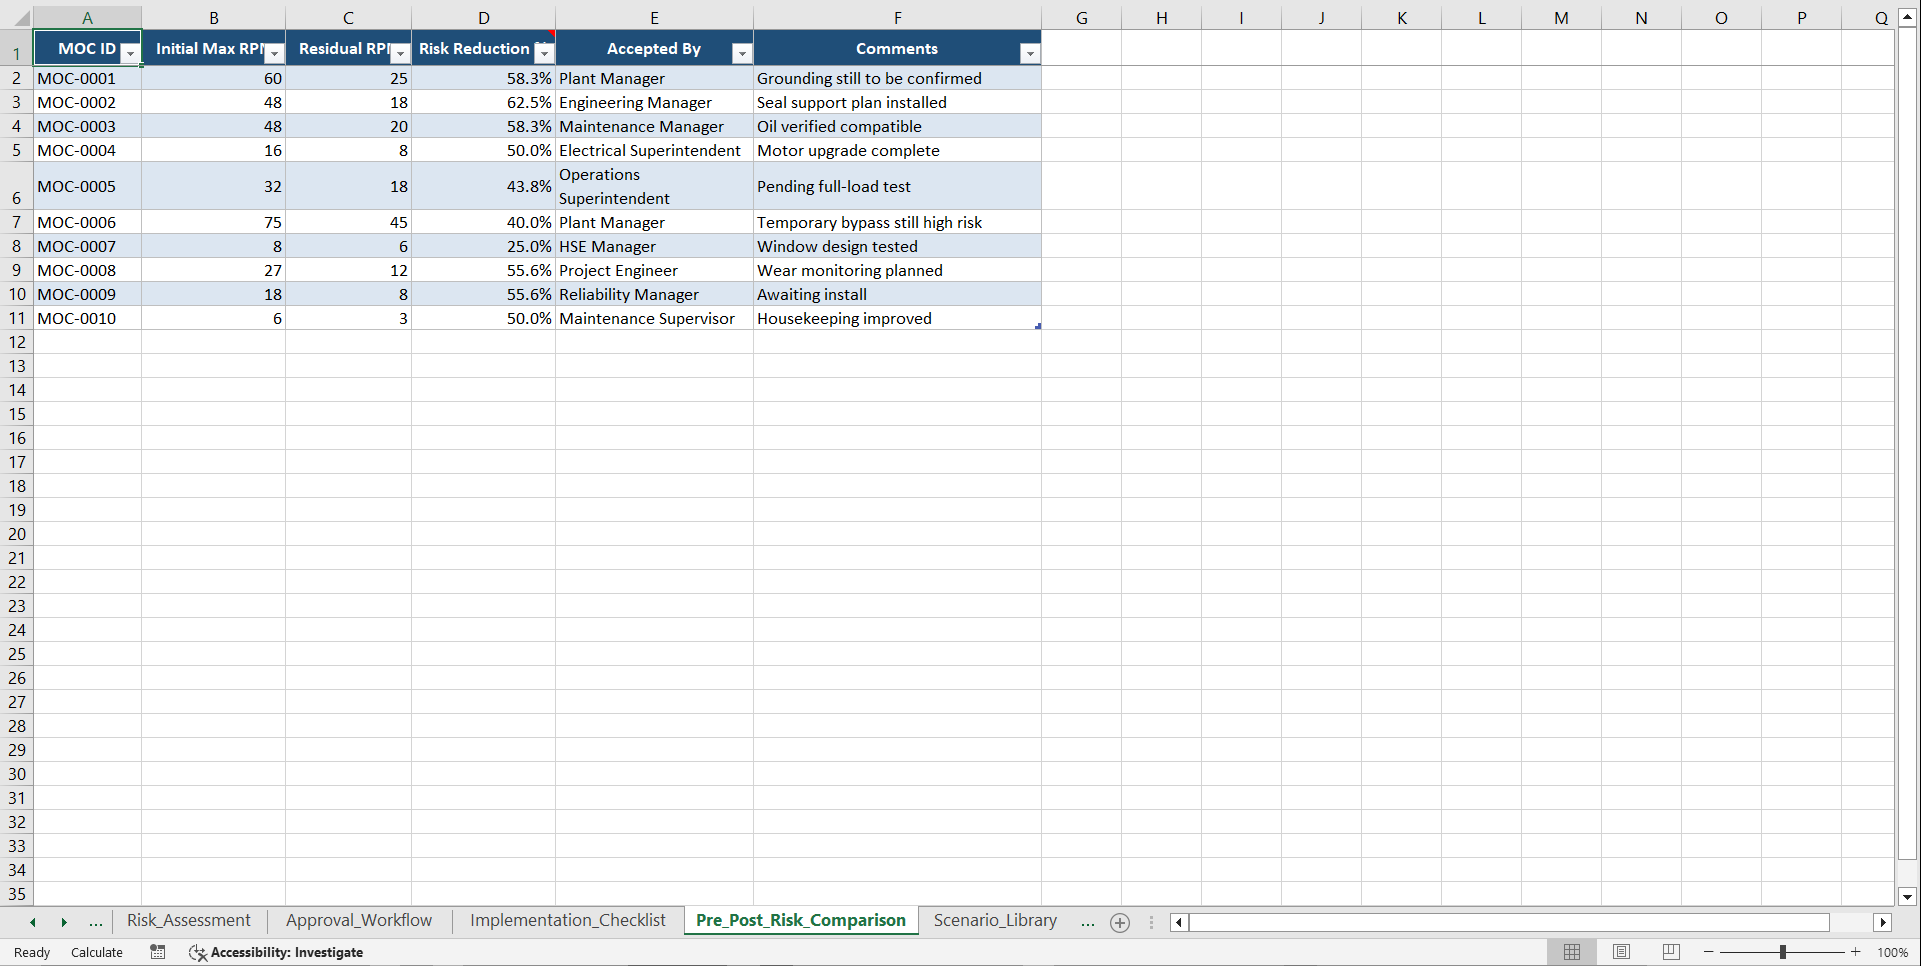The width and height of the screenshot is (1921, 966).
Task: Click the next sheet navigation arrow
Action: point(65,922)
